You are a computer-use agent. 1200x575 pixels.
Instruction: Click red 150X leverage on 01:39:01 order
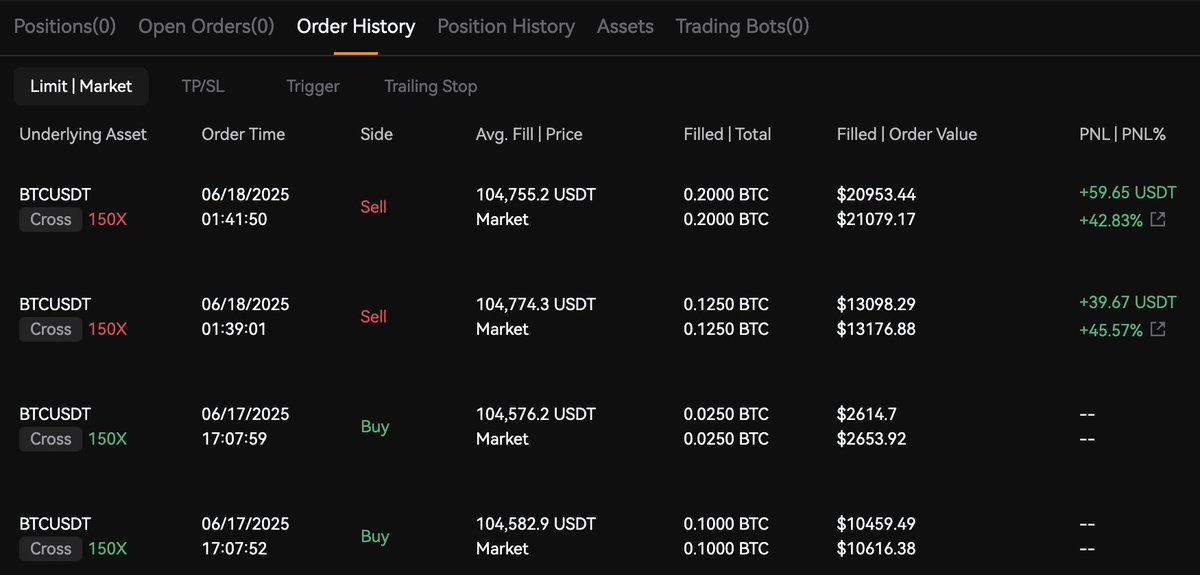pos(108,329)
